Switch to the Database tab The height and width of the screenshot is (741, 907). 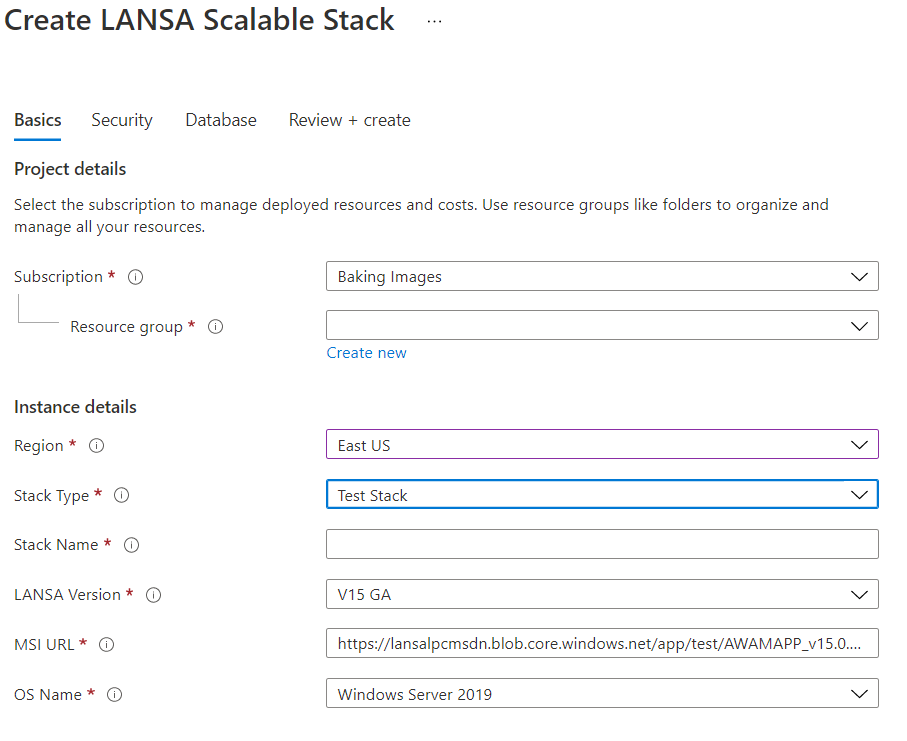pos(221,120)
